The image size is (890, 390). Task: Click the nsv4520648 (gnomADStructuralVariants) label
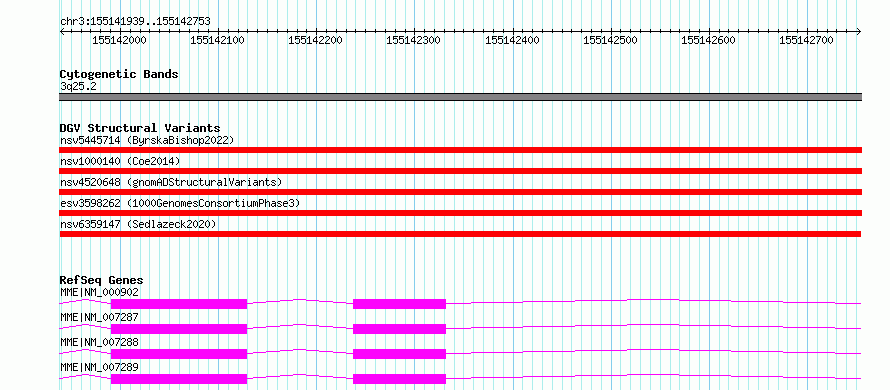tap(171, 182)
